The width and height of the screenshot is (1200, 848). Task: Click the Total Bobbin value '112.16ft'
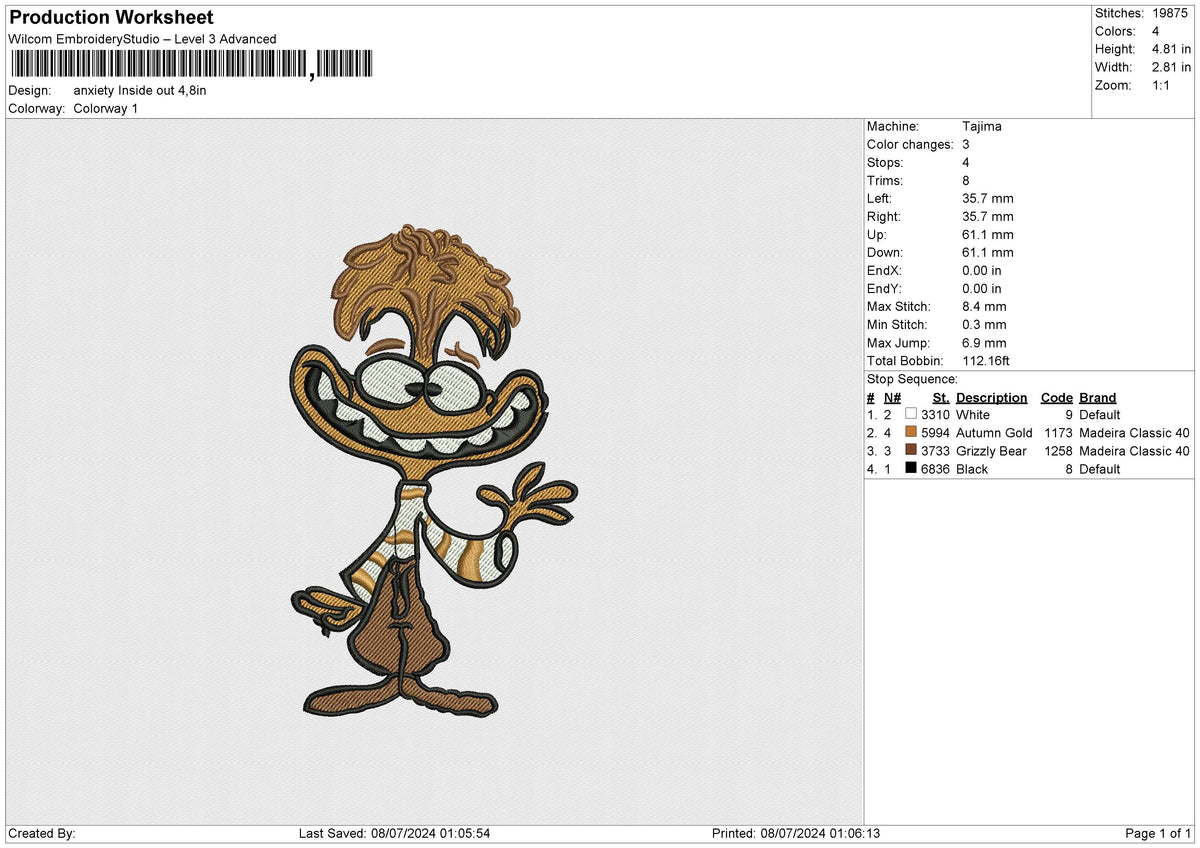tap(986, 360)
